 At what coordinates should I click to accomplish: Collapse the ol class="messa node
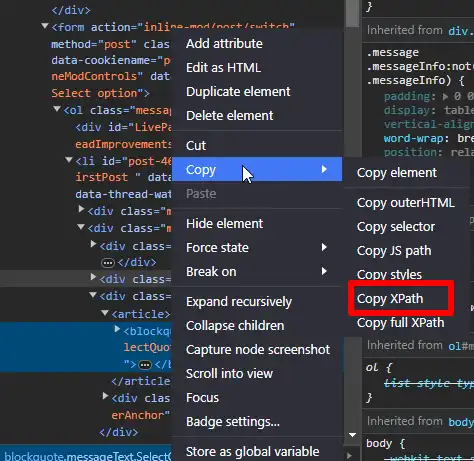pos(57,109)
